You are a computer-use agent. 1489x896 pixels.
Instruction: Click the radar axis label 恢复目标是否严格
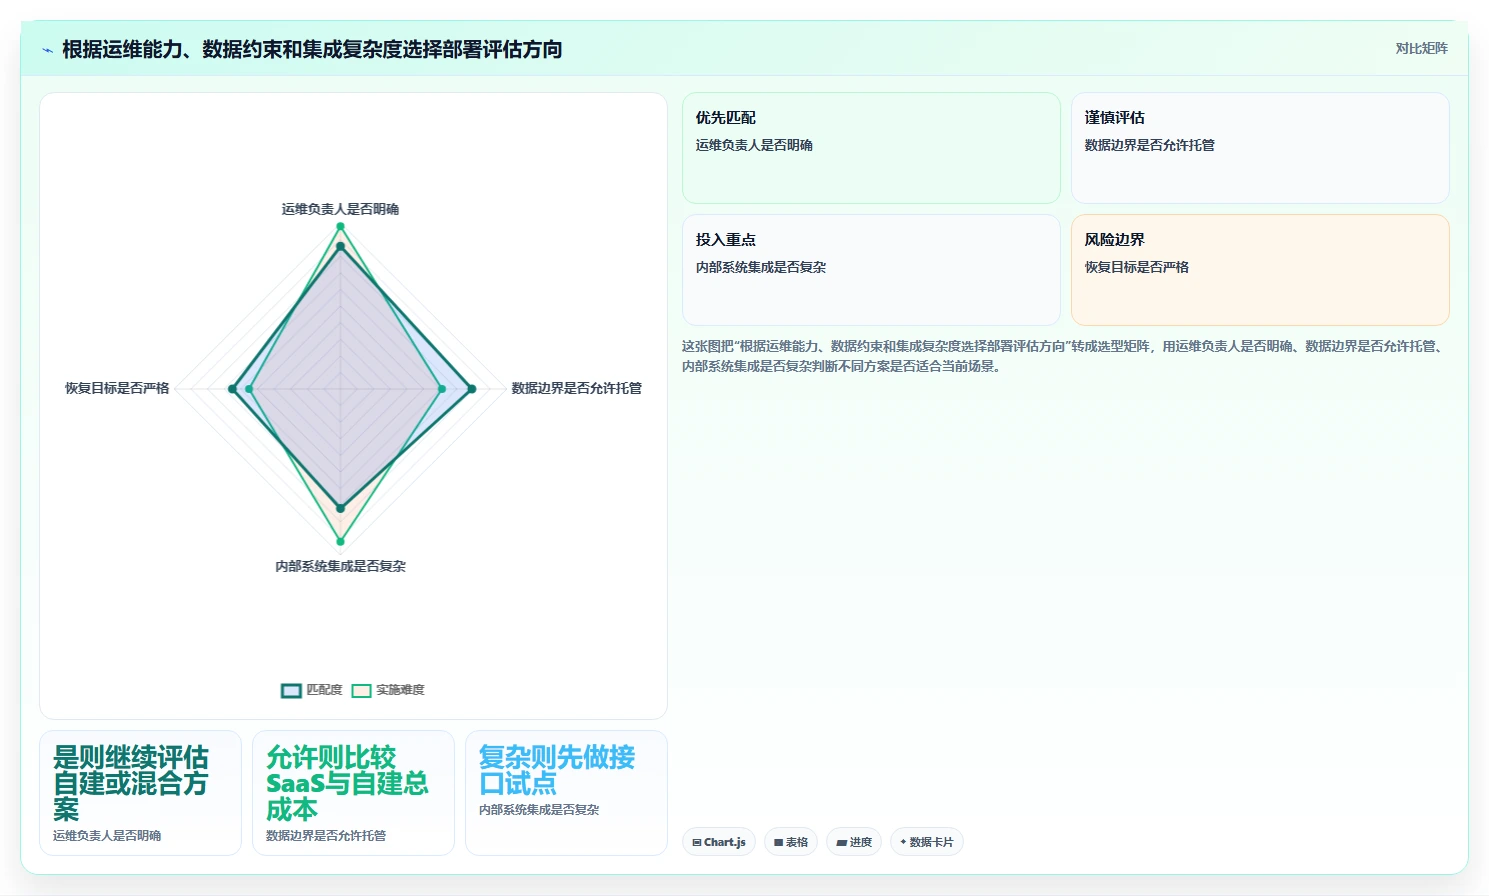tap(117, 388)
